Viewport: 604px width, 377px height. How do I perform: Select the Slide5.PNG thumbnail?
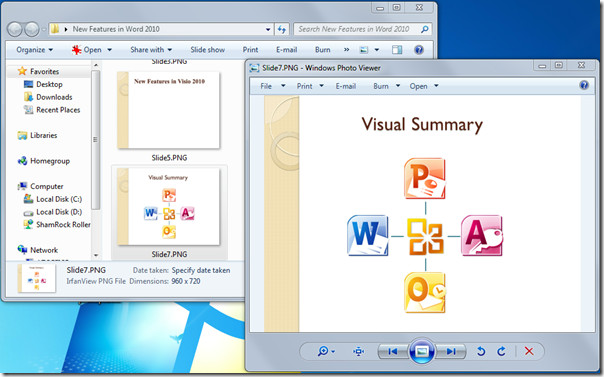pyautogui.click(x=169, y=111)
